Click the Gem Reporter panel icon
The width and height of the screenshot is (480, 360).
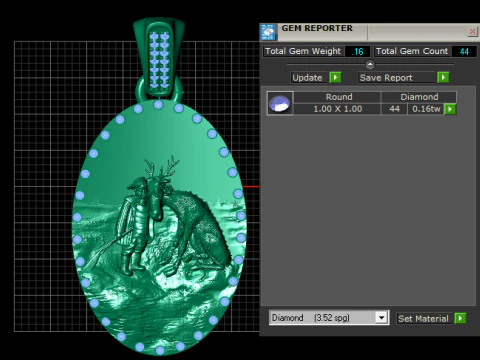coord(268,32)
